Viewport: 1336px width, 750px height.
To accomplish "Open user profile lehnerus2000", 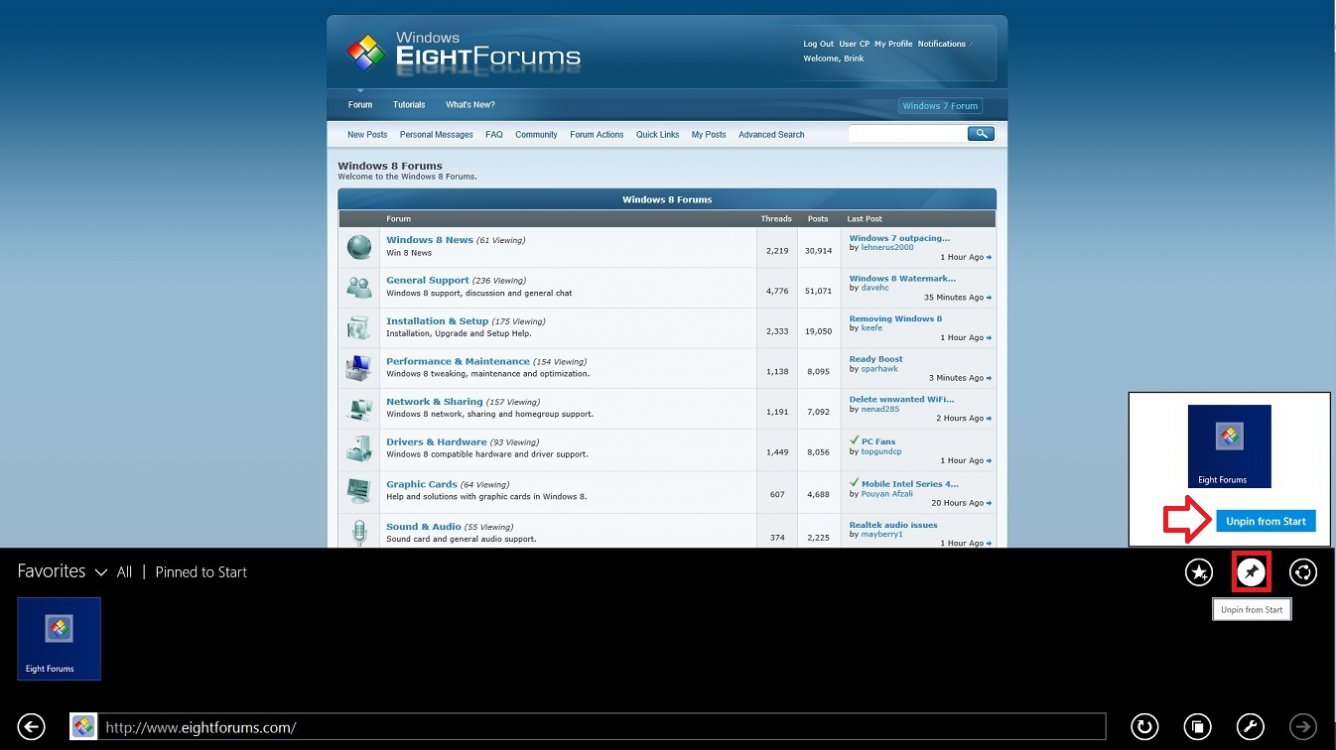I will [887, 247].
